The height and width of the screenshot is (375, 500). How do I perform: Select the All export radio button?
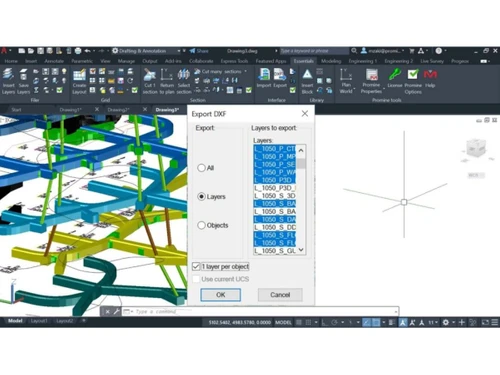pos(201,168)
